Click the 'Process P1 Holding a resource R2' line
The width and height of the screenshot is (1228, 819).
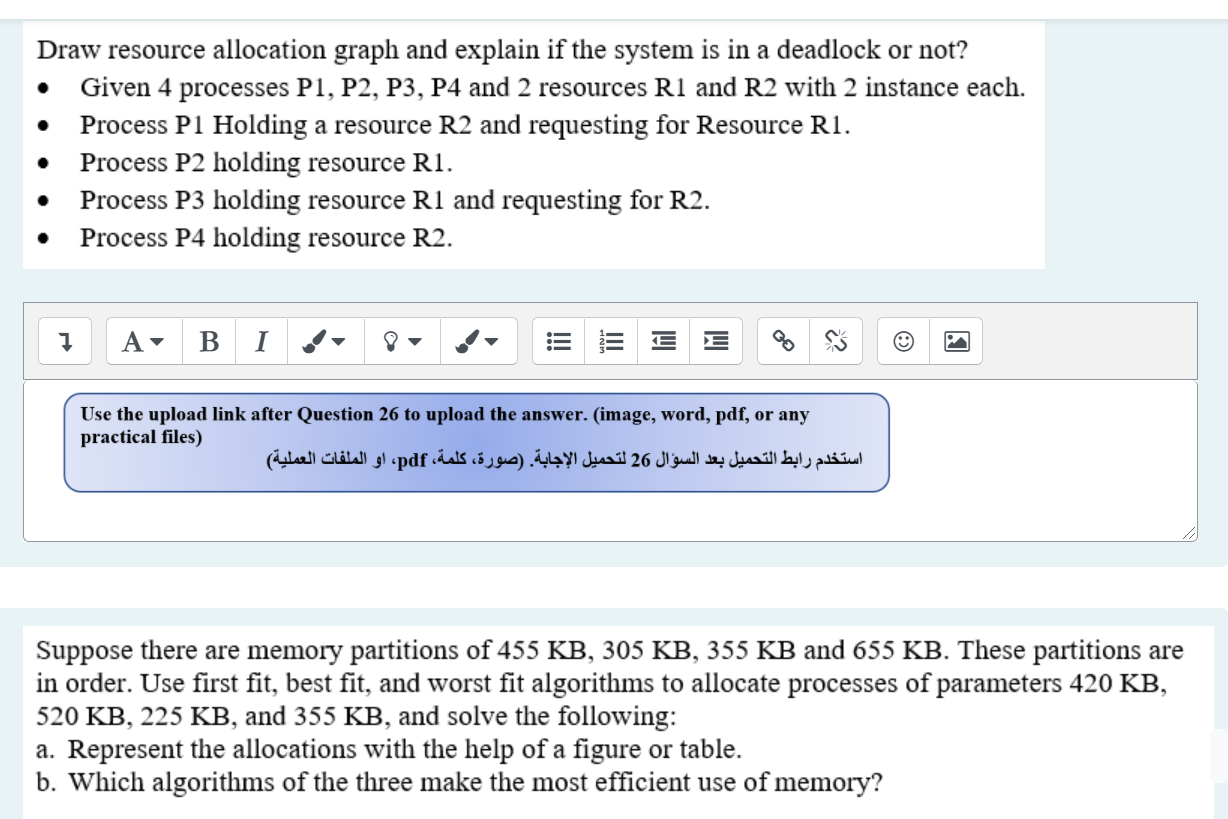point(465,125)
